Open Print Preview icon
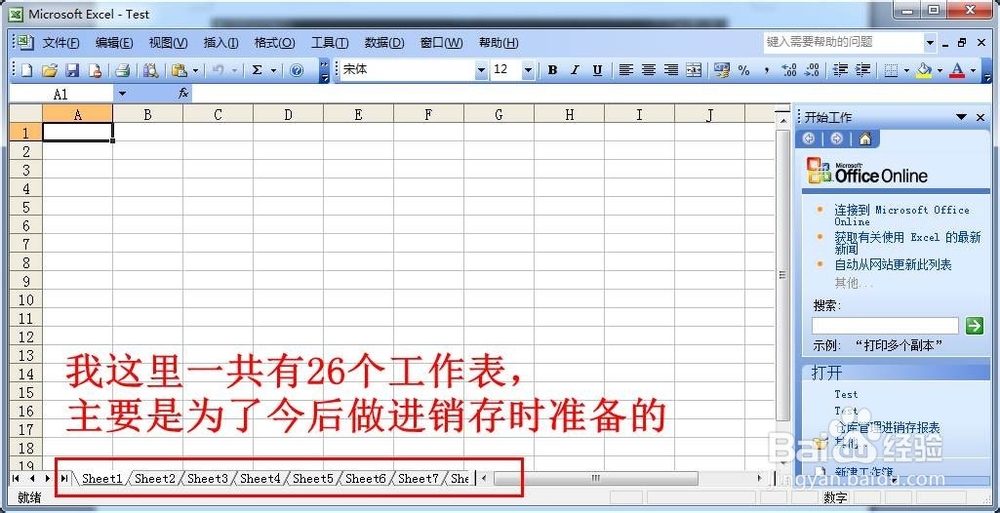Viewport: 1000px width, 513px height. point(151,70)
